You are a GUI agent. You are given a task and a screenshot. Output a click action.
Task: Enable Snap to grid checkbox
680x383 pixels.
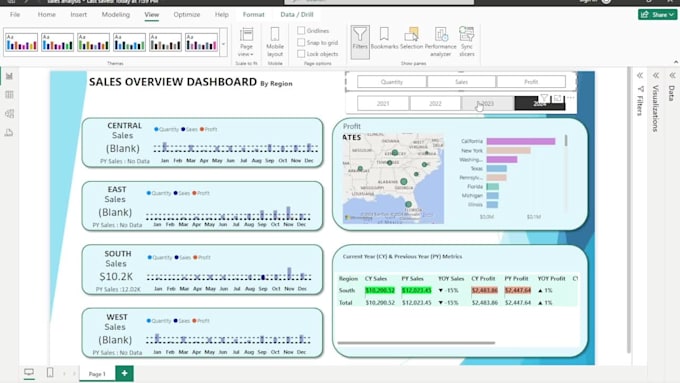pyautogui.click(x=301, y=42)
